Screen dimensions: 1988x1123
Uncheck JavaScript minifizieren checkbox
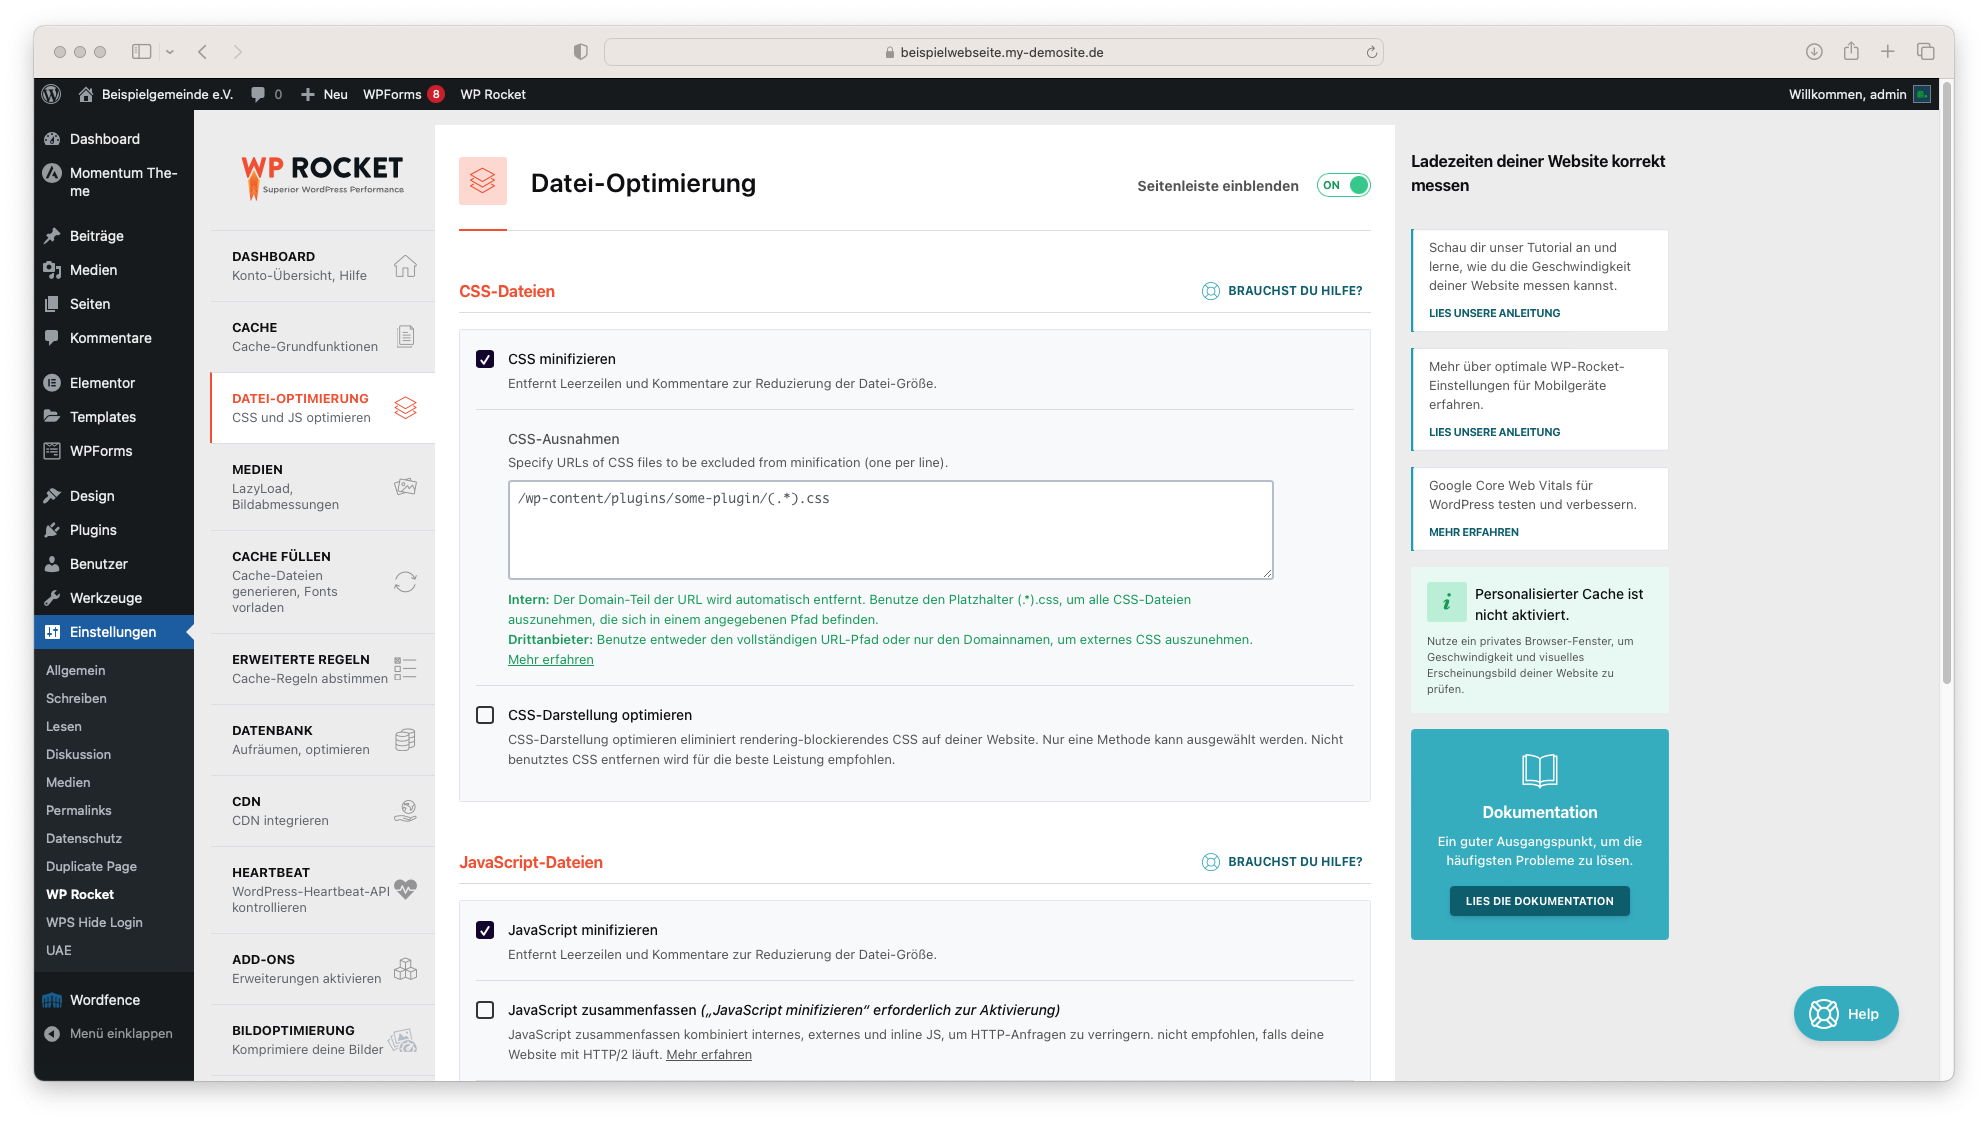[485, 930]
